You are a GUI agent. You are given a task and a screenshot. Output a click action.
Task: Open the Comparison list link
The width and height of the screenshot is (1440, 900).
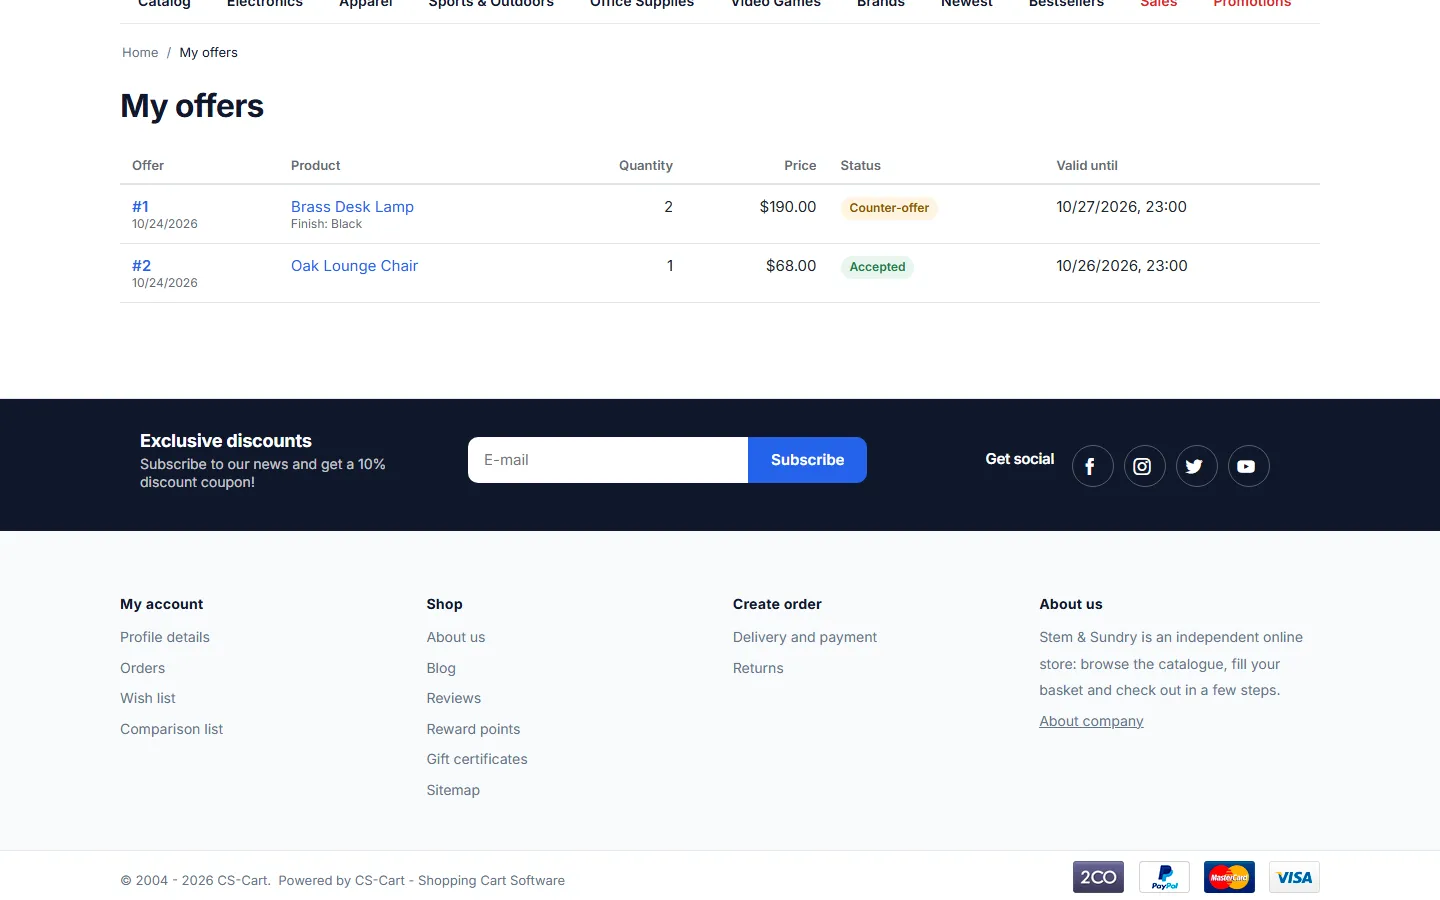pyautogui.click(x=172, y=729)
